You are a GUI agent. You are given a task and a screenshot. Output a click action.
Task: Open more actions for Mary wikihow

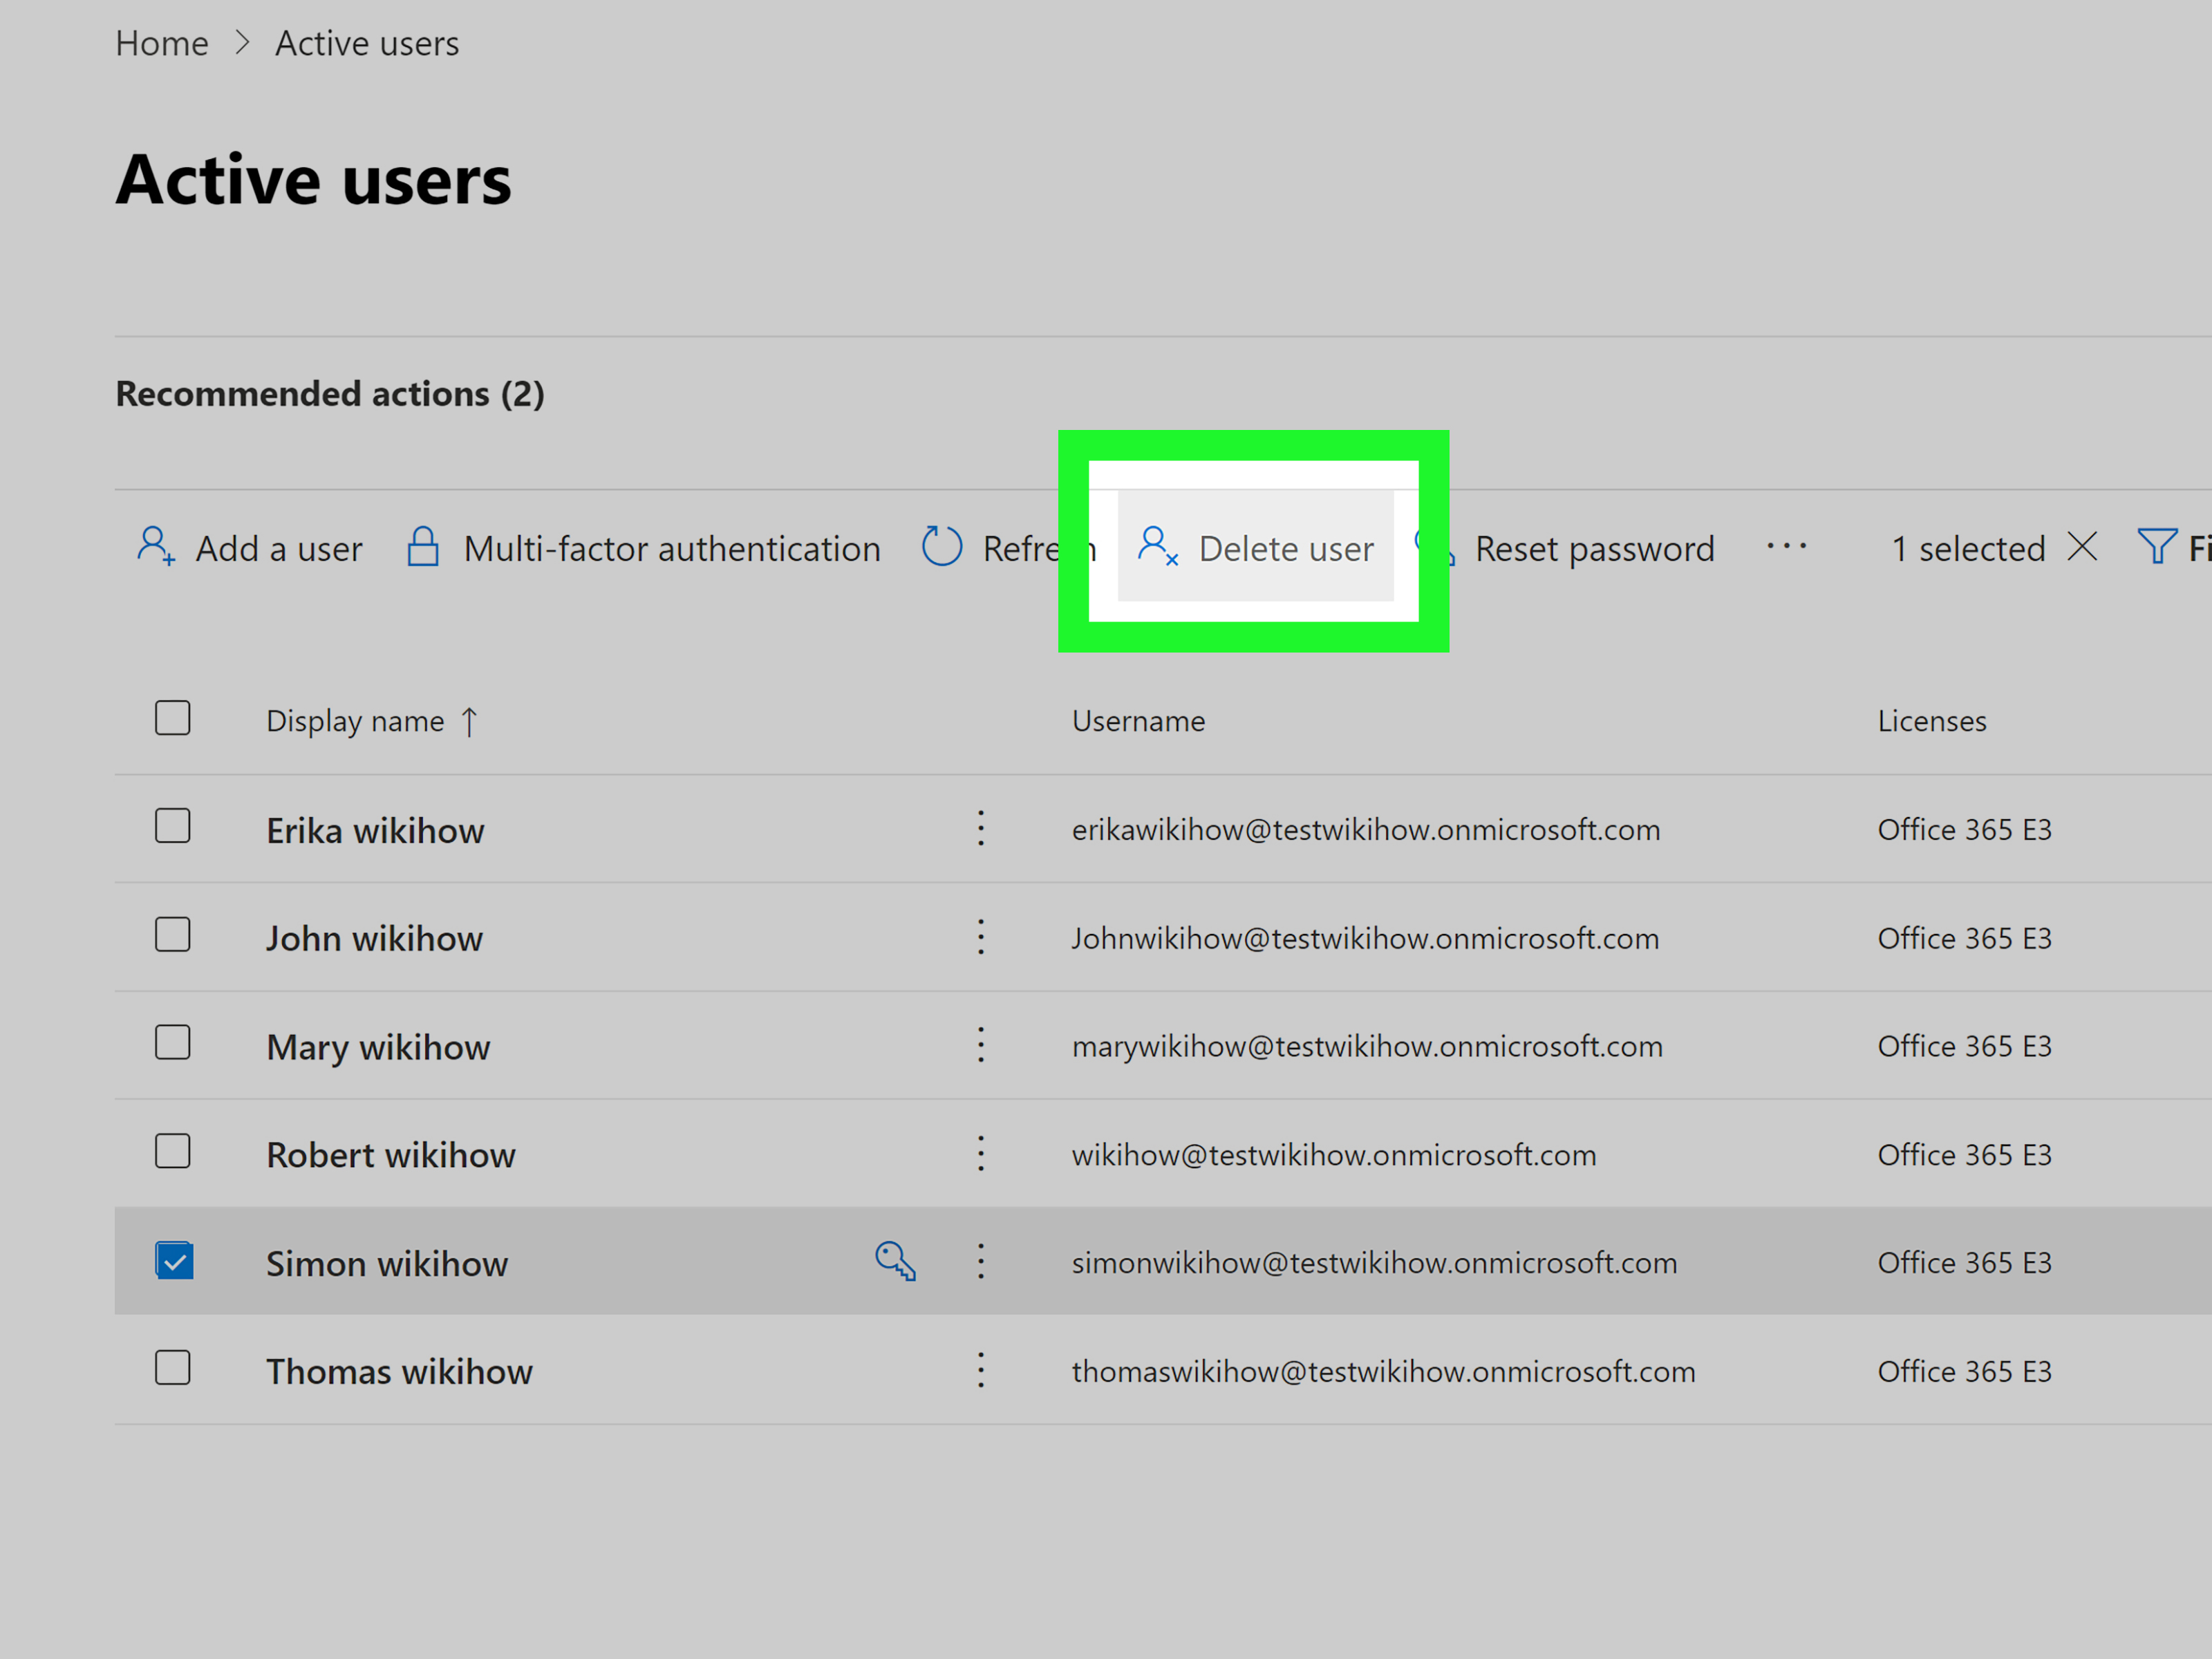point(981,1045)
